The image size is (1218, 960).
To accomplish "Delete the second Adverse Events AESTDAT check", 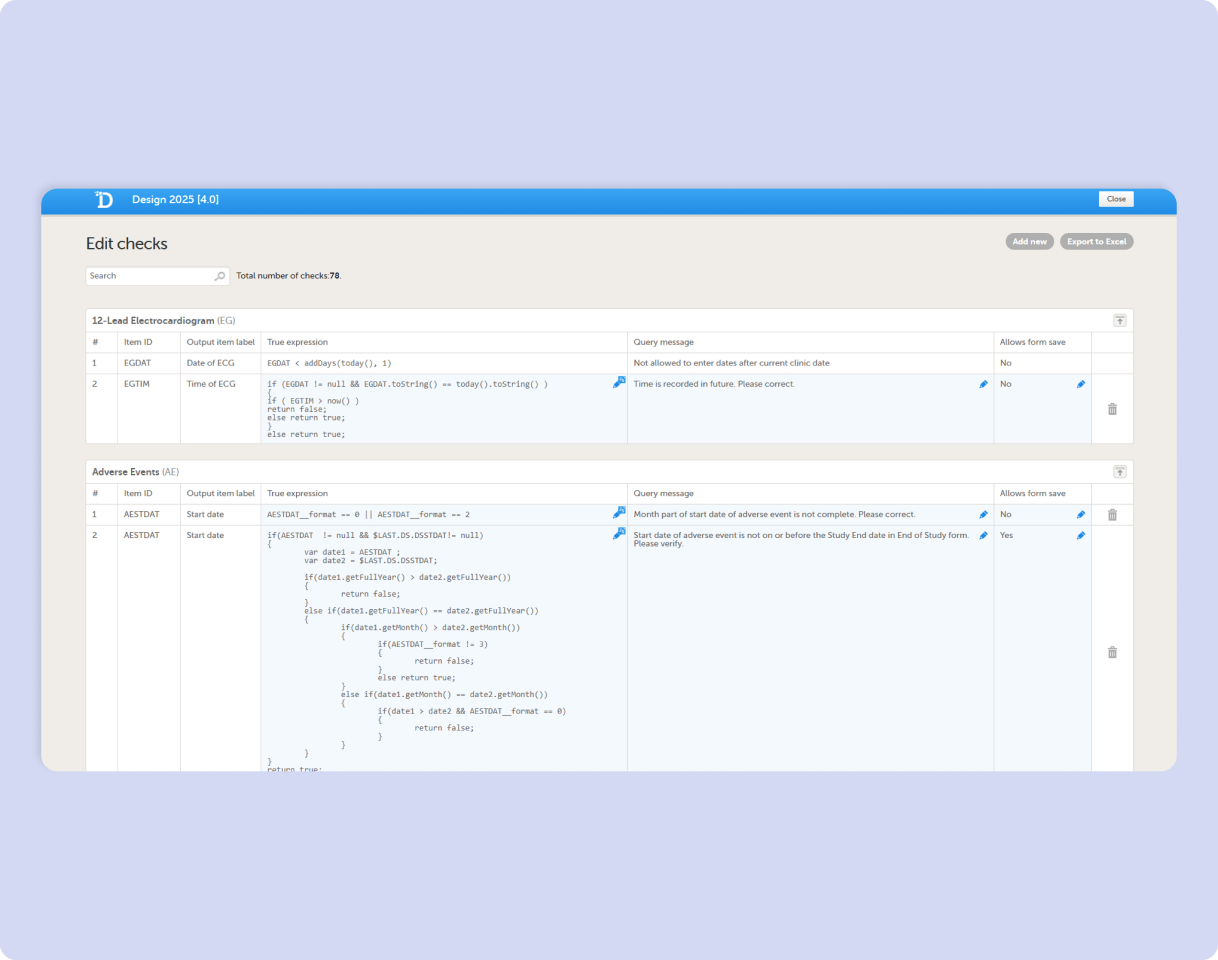I will click(1112, 652).
